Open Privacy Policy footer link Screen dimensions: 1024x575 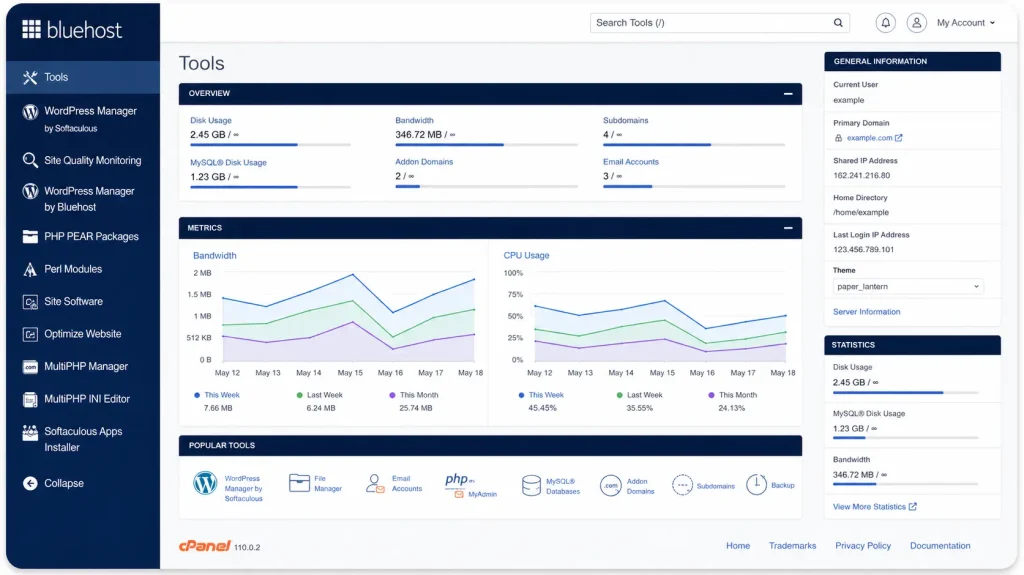click(x=863, y=546)
